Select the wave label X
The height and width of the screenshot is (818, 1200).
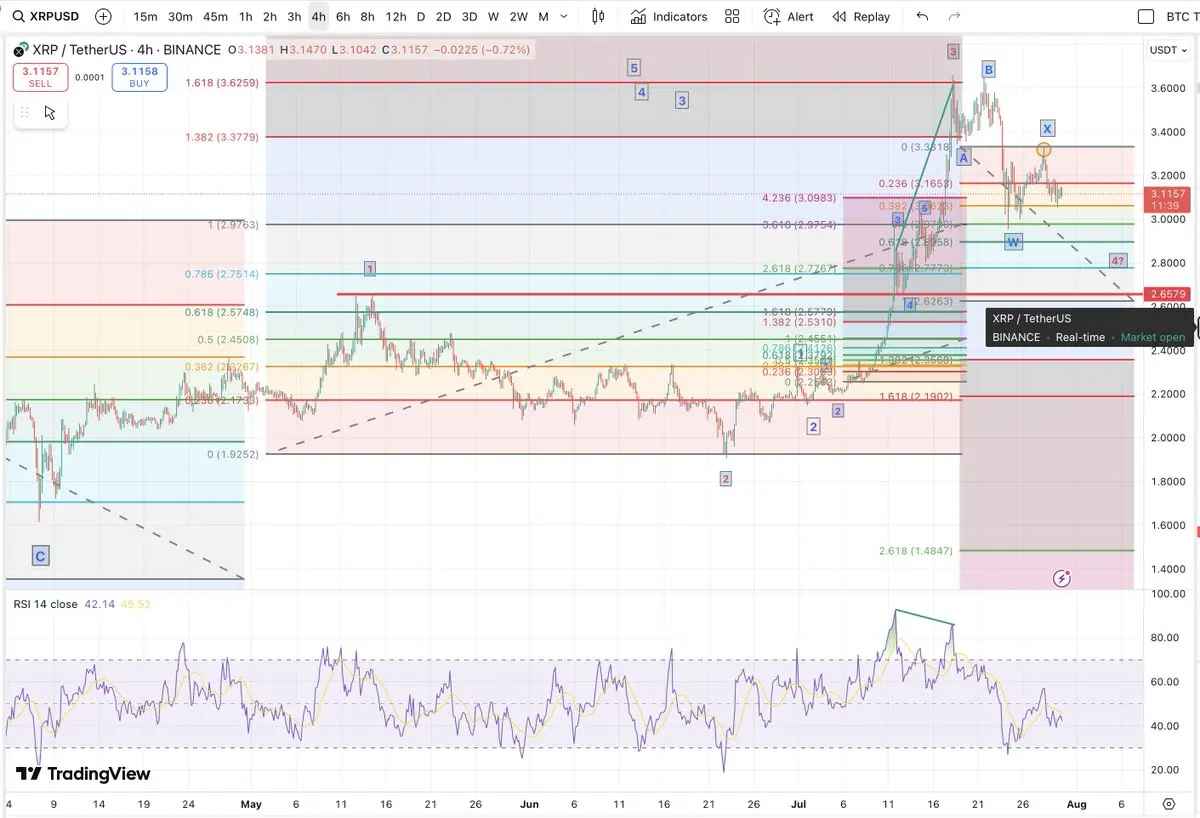pyautogui.click(x=1046, y=128)
